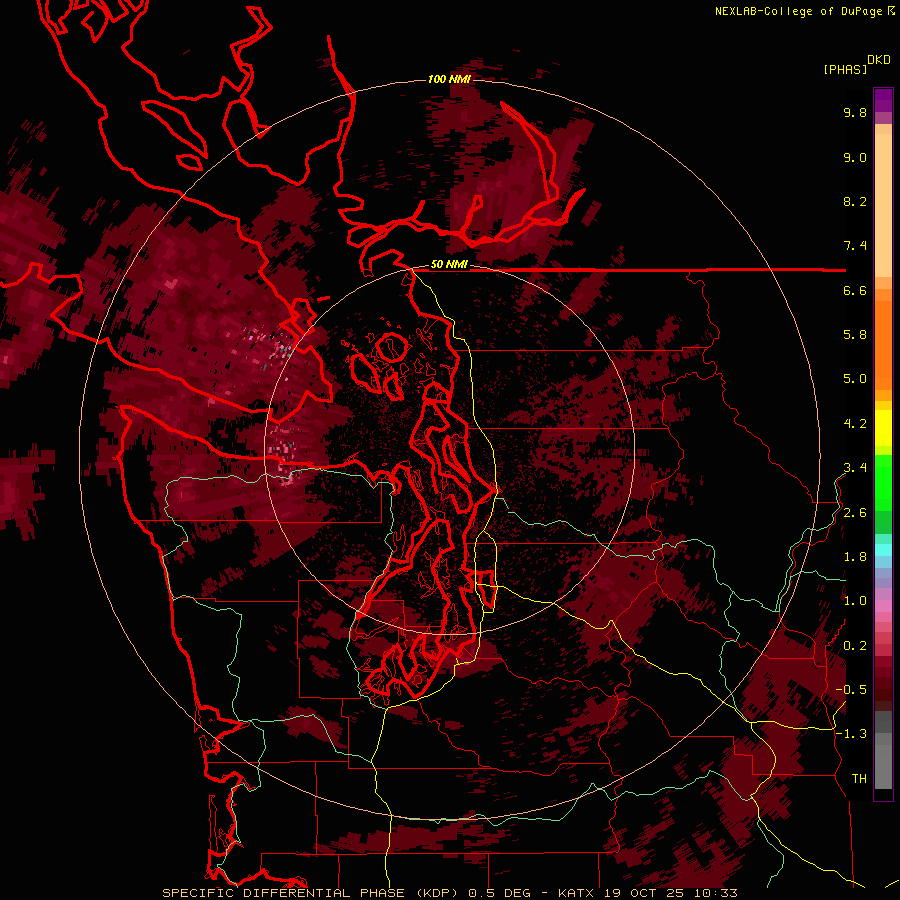Click the 4.2 color scale label

click(855, 424)
